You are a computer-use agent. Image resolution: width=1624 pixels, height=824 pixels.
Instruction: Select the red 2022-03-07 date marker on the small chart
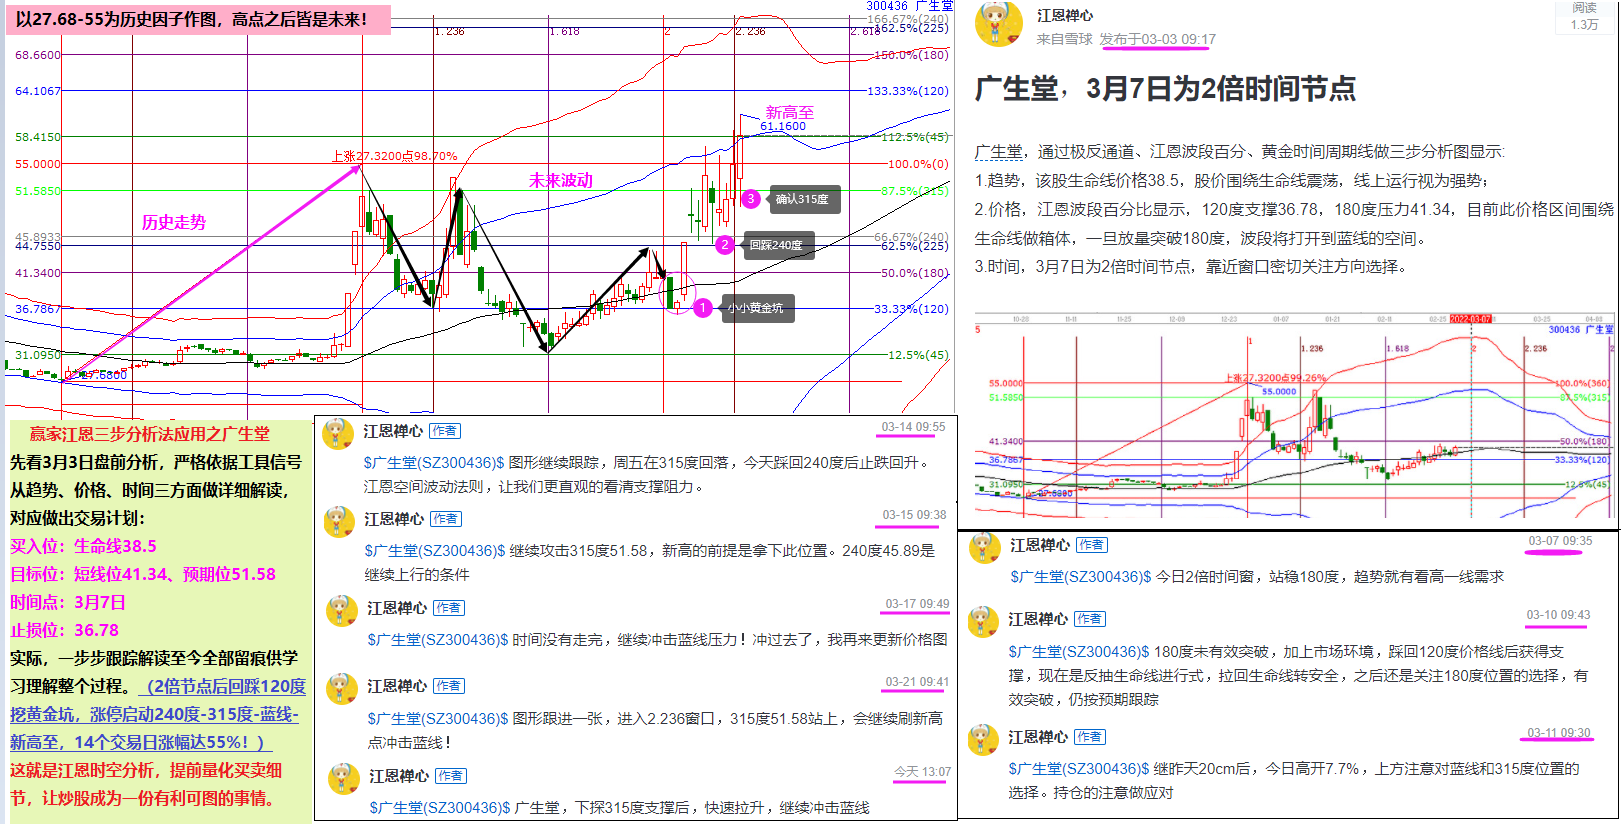(1470, 319)
